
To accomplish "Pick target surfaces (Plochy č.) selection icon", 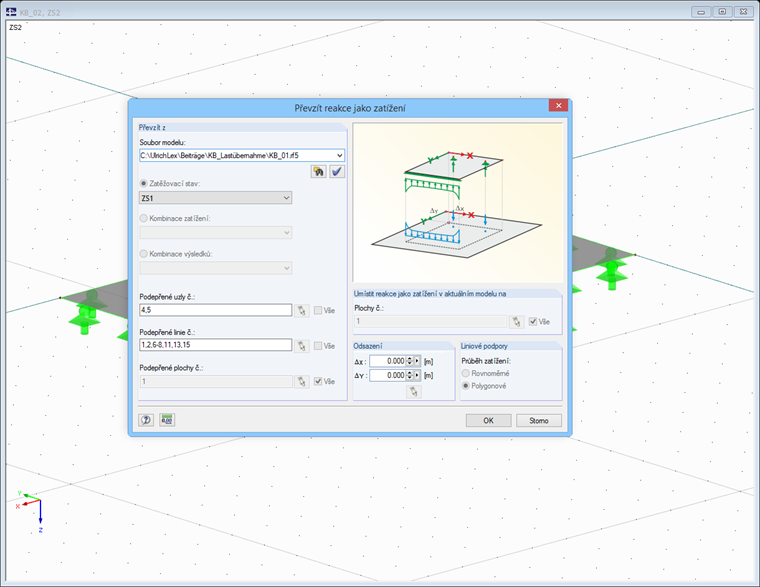I will point(517,321).
